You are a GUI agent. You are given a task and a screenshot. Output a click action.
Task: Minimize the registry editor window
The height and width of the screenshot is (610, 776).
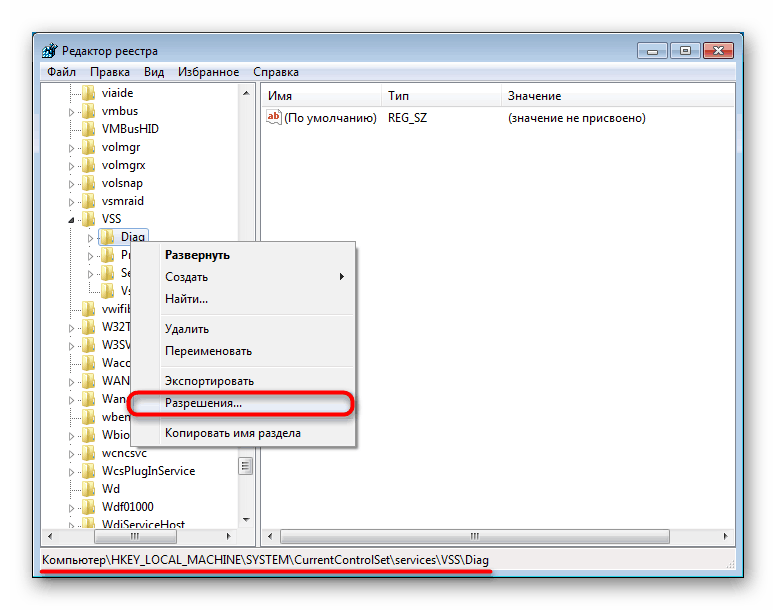click(x=652, y=50)
